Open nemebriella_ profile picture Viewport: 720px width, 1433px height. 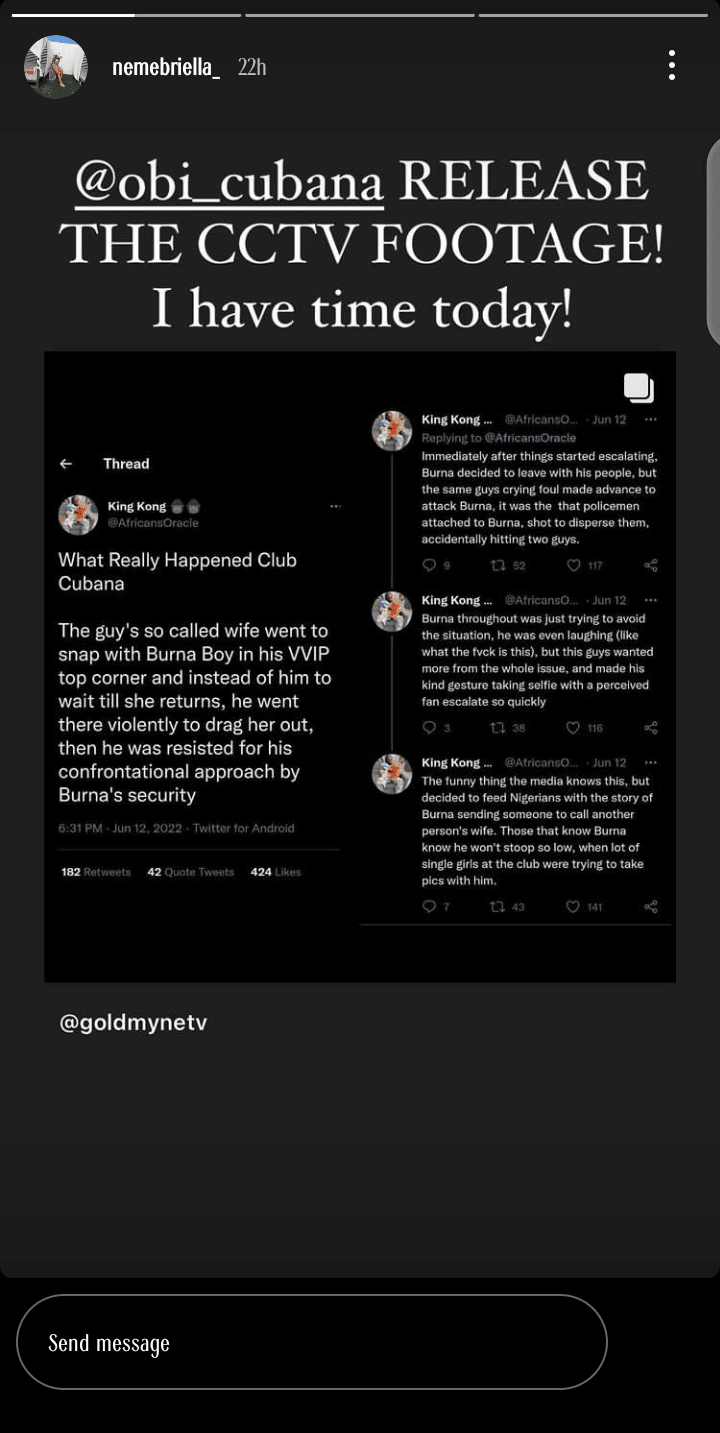pyautogui.click(x=56, y=67)
